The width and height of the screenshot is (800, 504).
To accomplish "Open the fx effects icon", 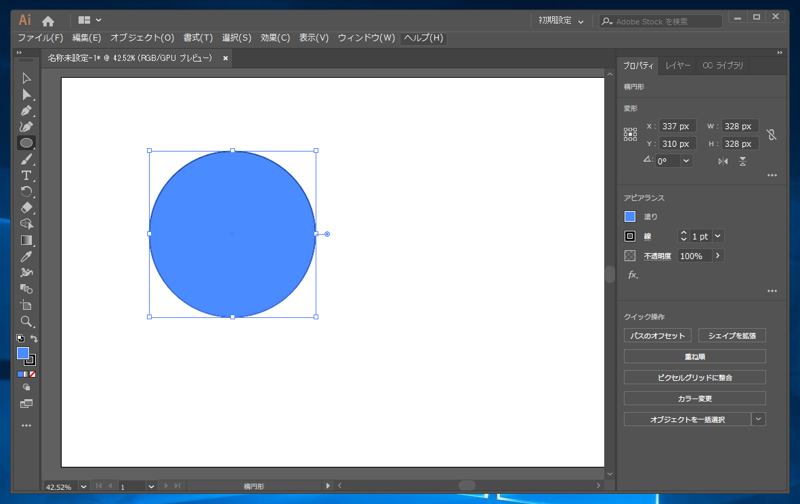I will coord(633,275).
